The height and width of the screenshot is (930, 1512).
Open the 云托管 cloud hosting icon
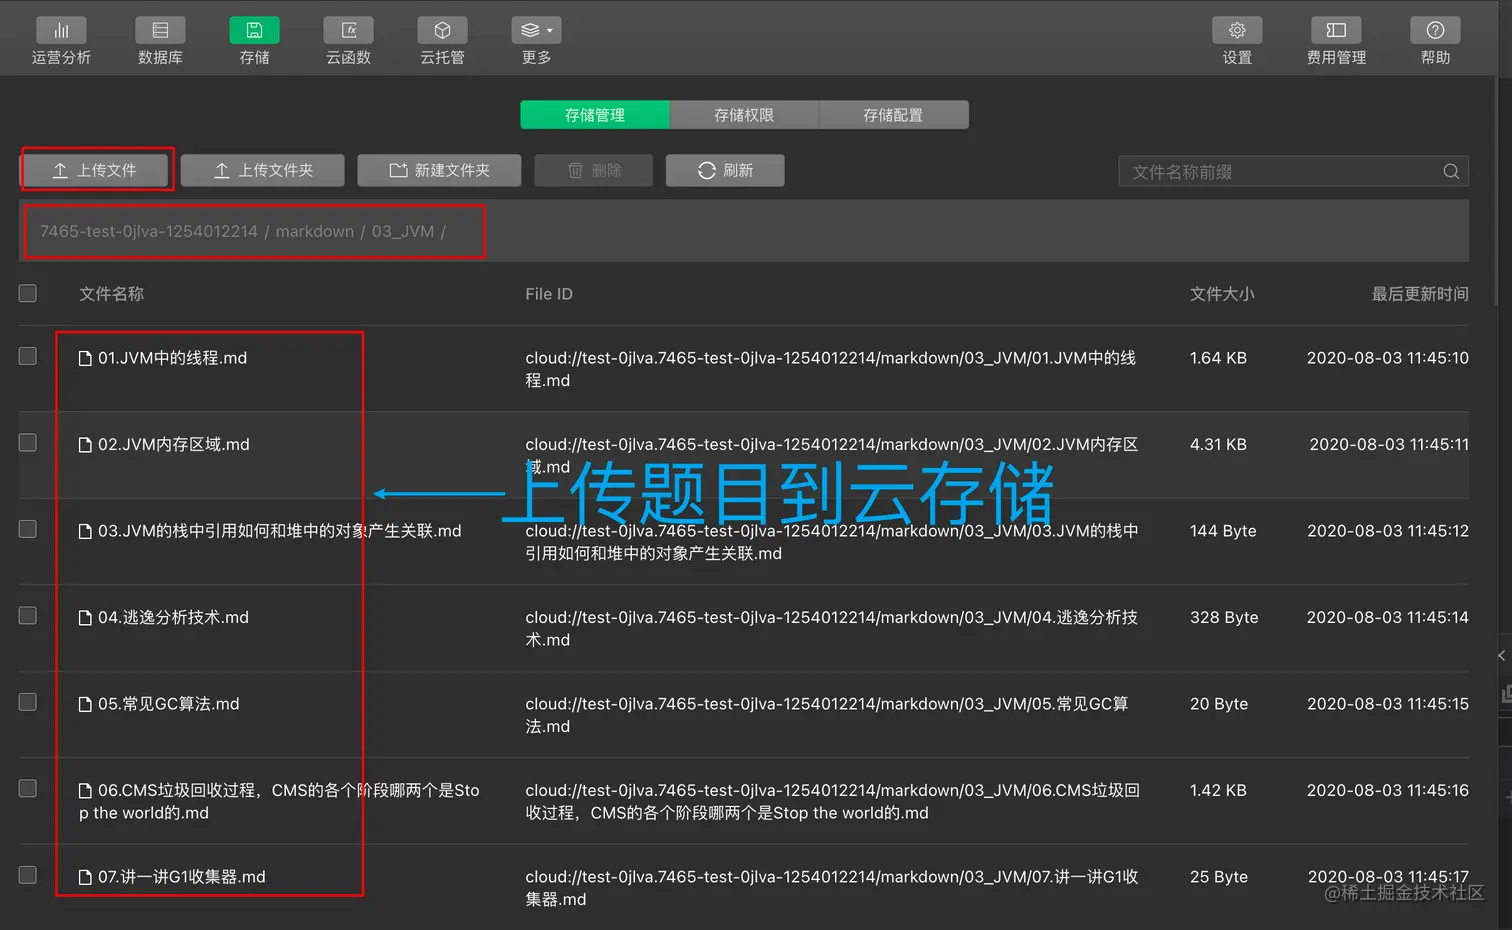442,30
